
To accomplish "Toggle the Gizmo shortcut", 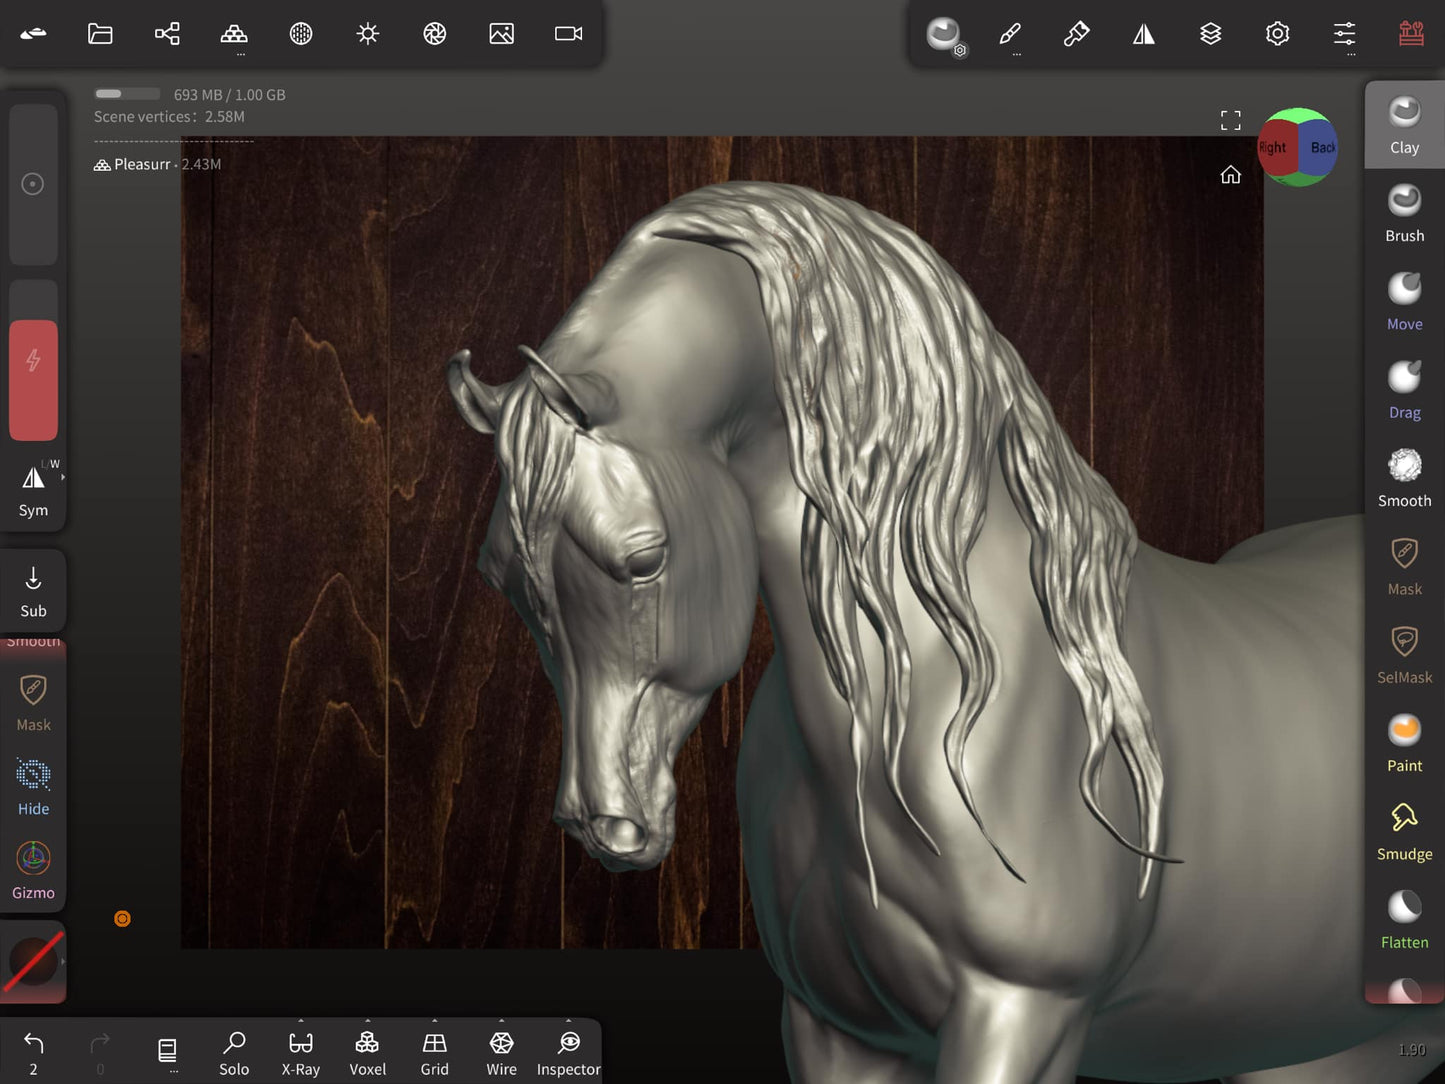I will coord(33,871).
